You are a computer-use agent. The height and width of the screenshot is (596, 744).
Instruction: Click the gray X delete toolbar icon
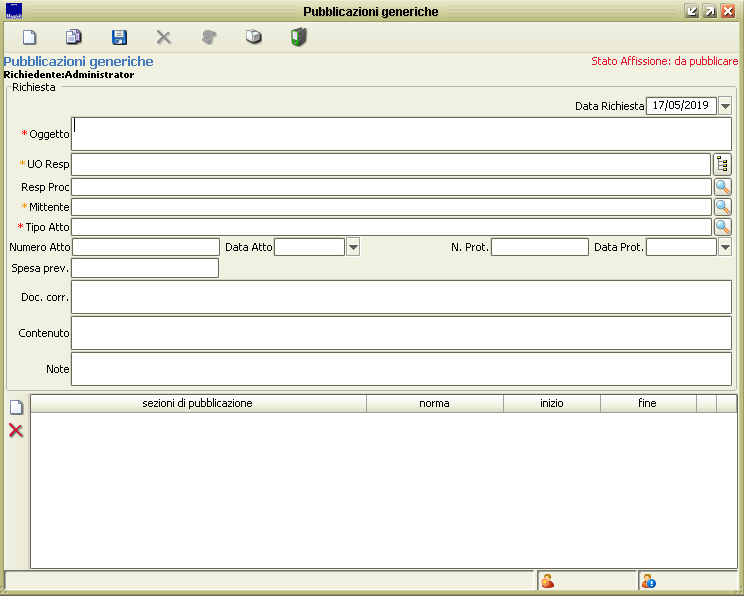(164, 37)
